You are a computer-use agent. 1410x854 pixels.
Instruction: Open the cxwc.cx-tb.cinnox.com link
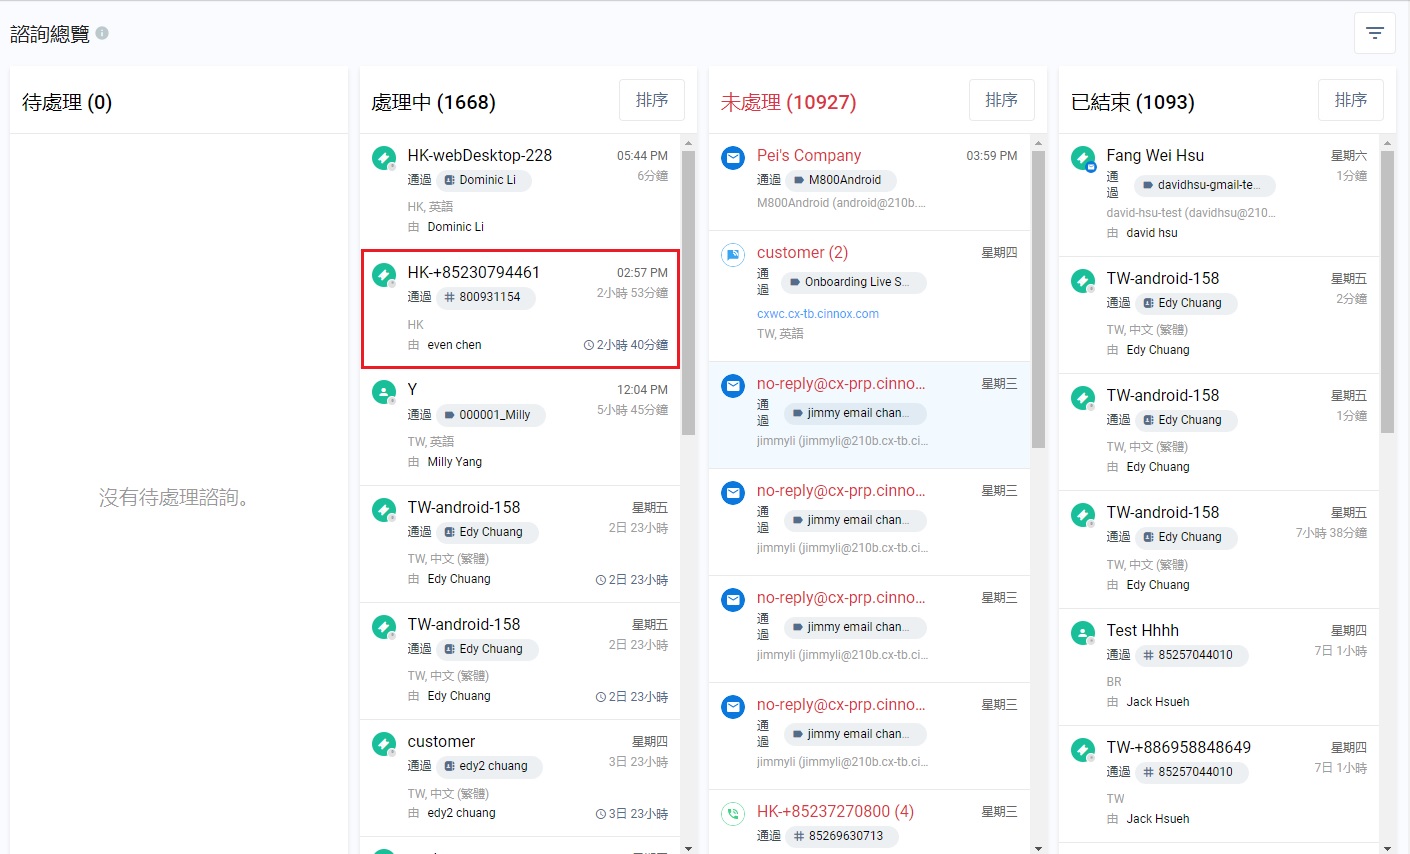(x=818, y=314)
